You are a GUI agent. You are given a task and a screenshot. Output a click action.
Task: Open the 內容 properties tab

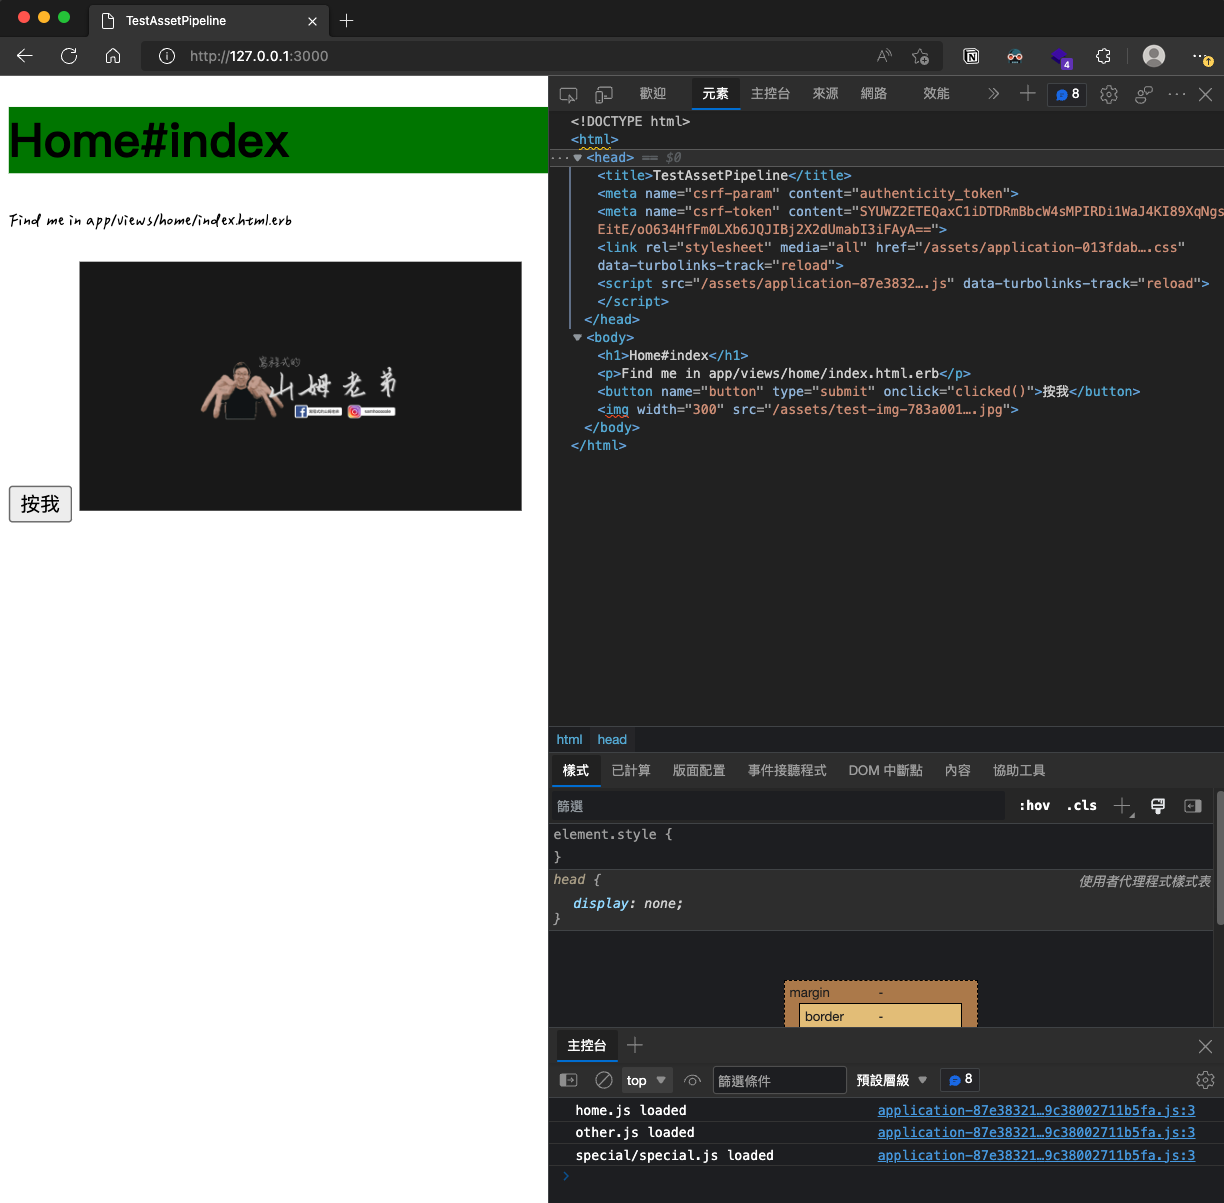(958, 770)
